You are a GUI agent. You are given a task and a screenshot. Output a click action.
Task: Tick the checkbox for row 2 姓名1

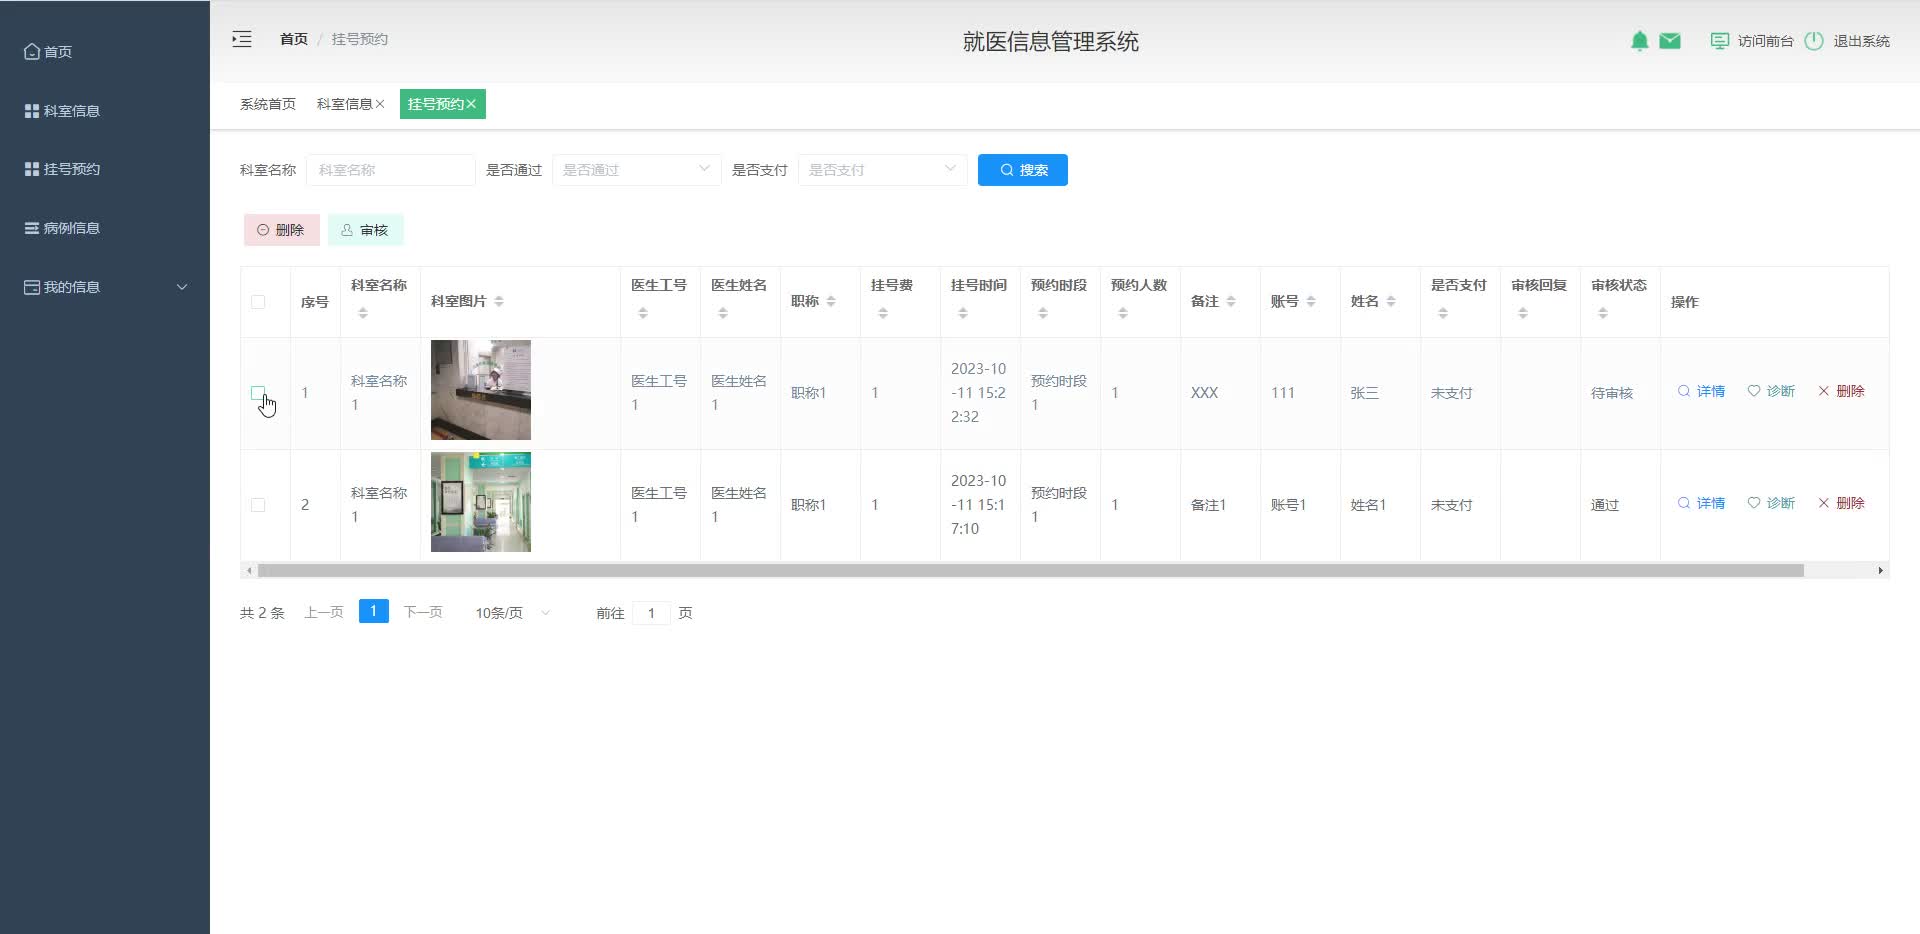point(258,505)
